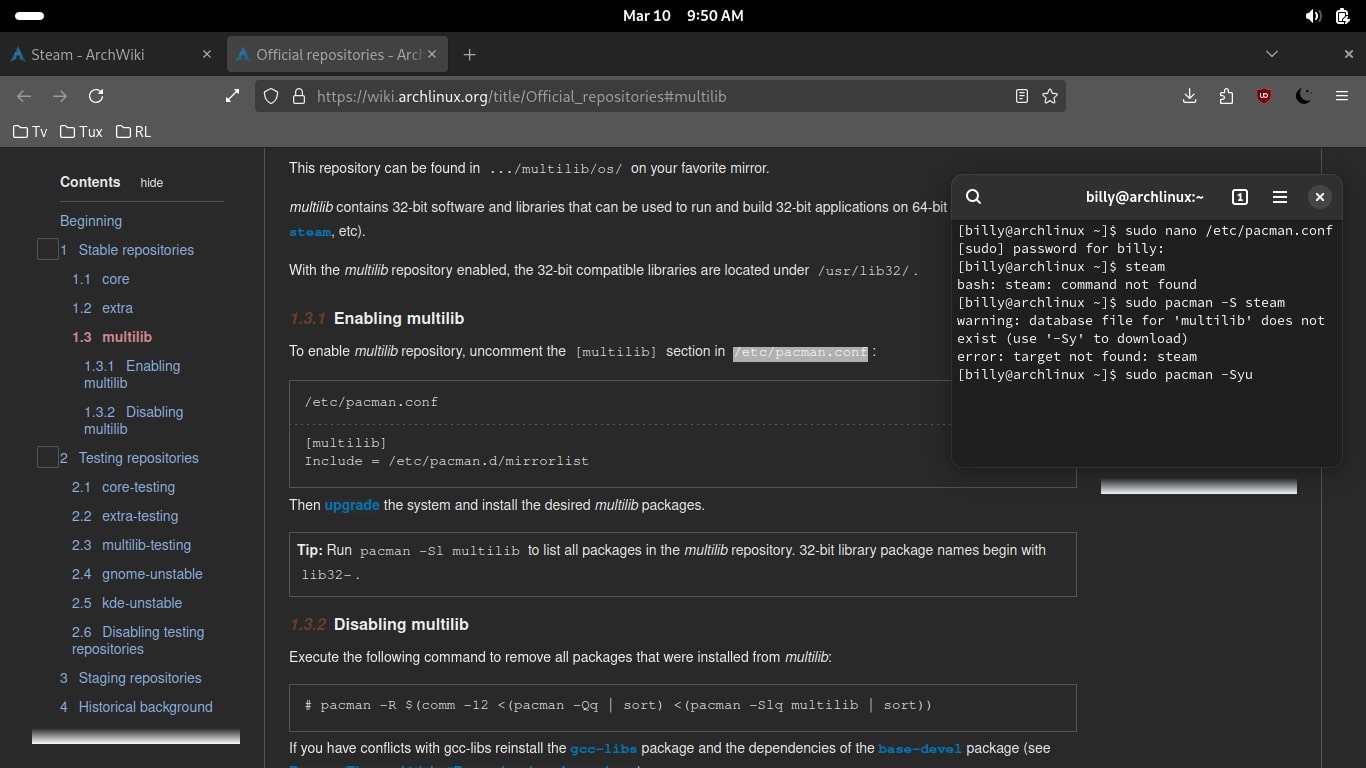
Task: Click the terminal search icon
Action: tap(974, 197)
